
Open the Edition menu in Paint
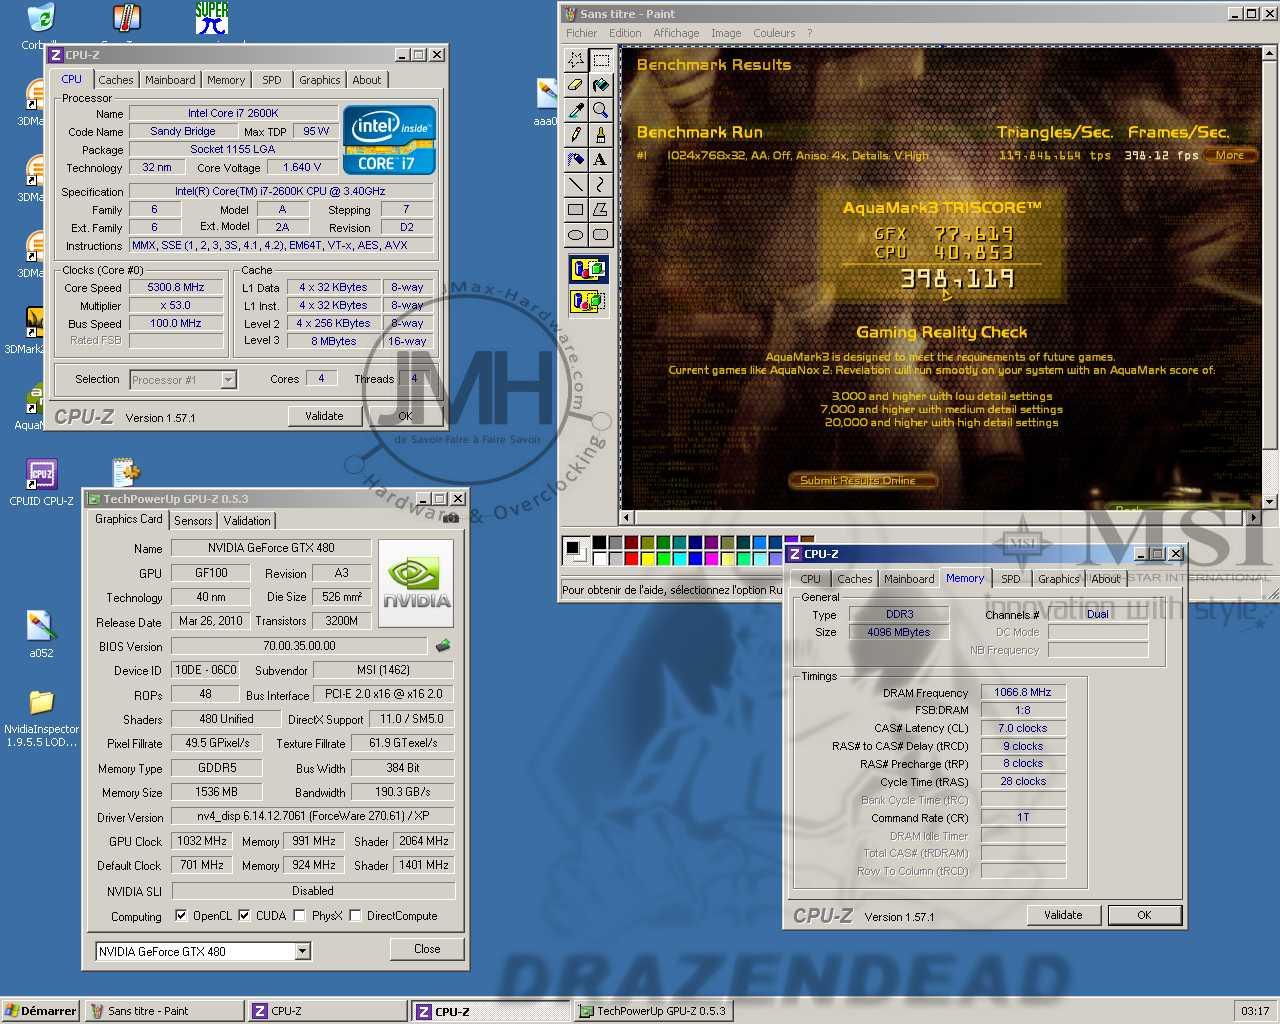coord(625,33)
